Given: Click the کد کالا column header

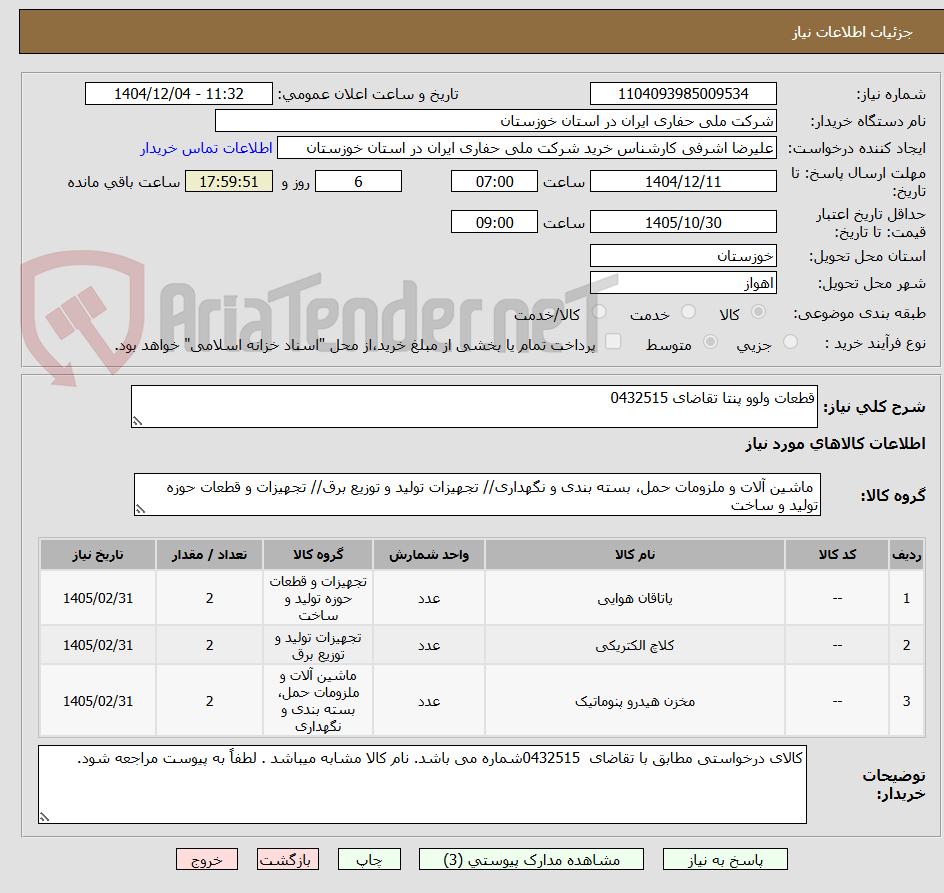Looking at the screenshot, I should [x=837, y=555].
